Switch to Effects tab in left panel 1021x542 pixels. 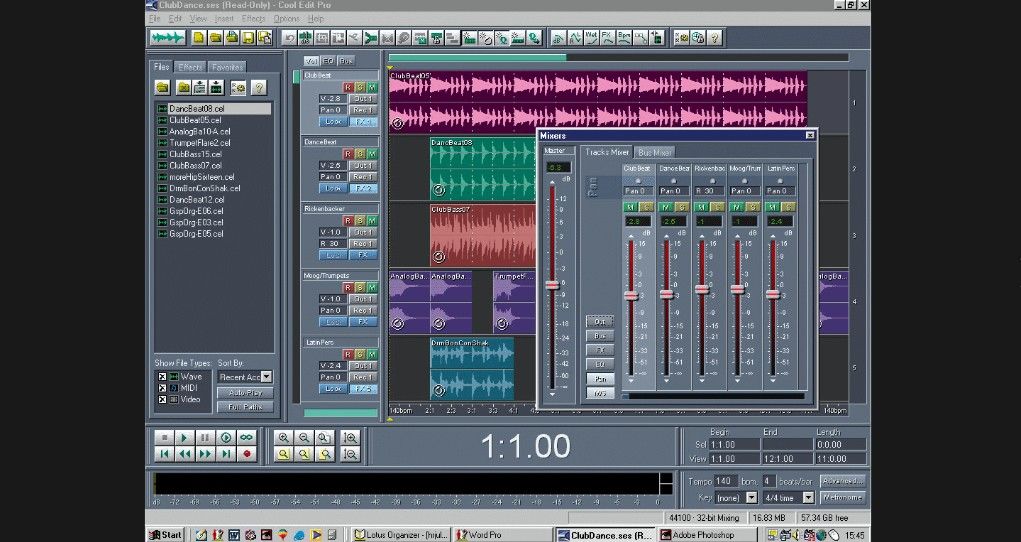(x=190, y=67)
